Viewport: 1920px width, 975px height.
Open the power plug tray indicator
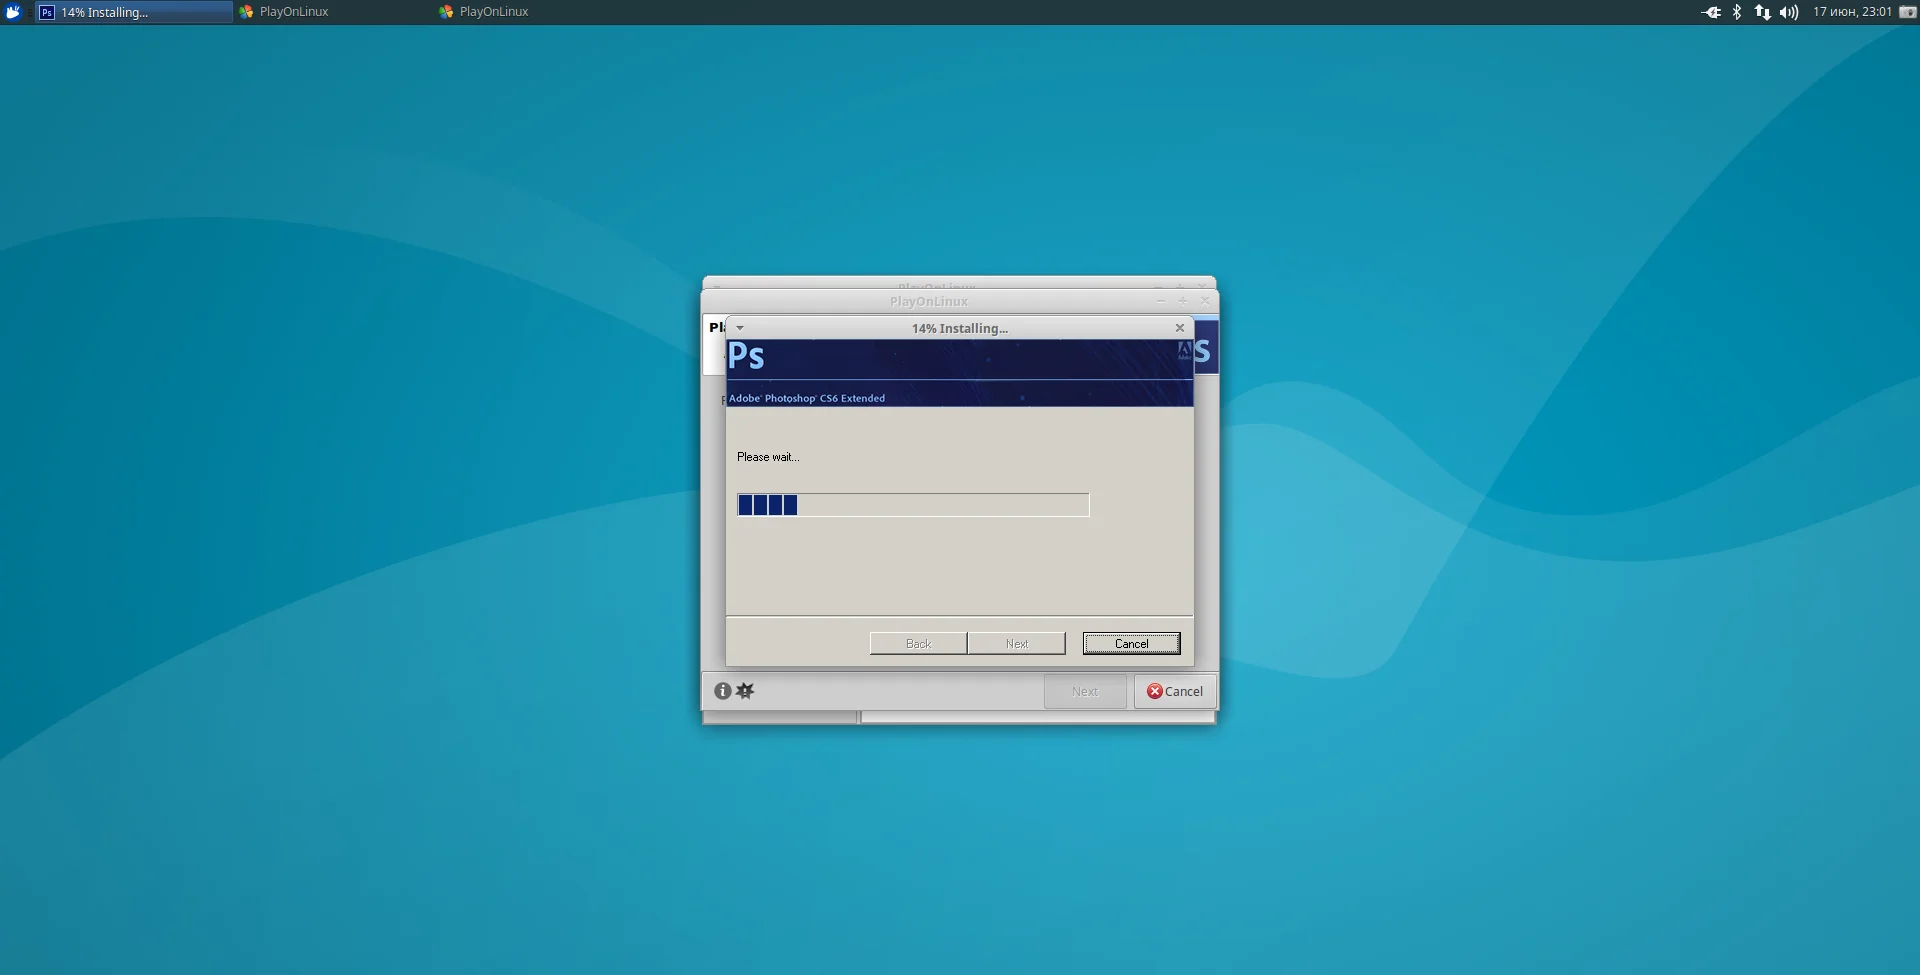click(x=1711, y=12)
